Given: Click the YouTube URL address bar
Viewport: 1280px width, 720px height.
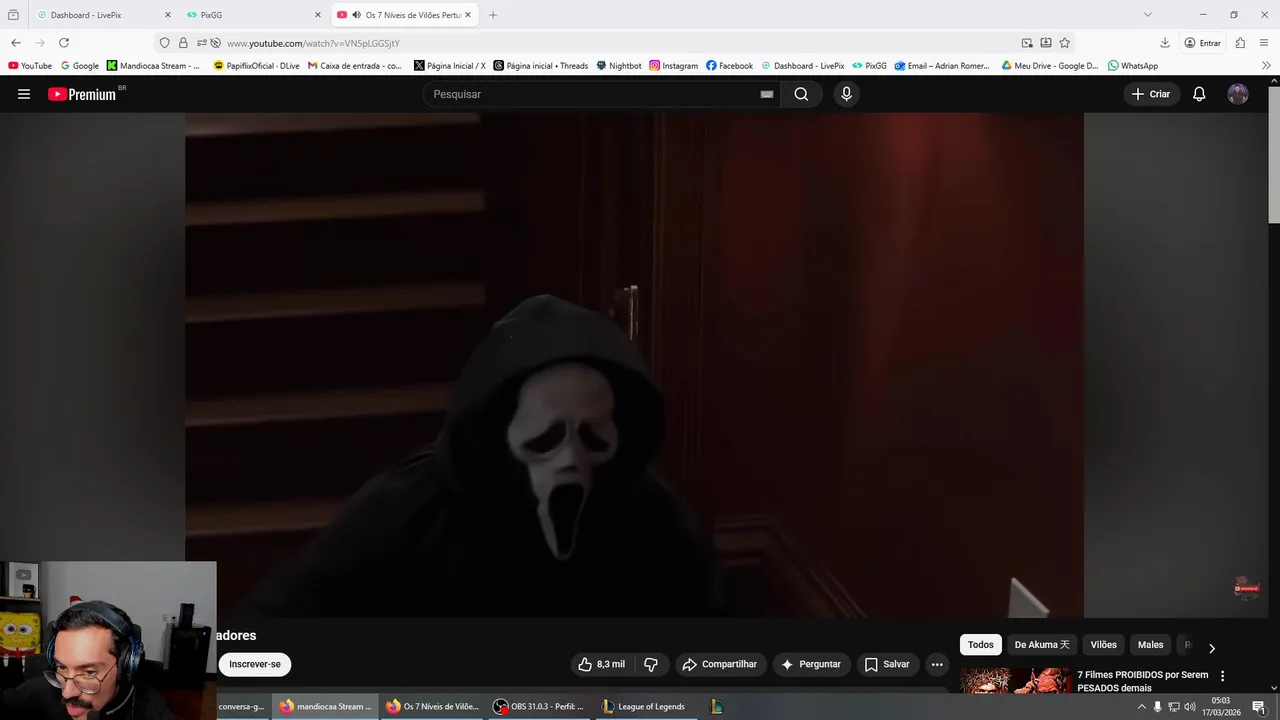Looking at the screenshot, I should pos(615,43).
